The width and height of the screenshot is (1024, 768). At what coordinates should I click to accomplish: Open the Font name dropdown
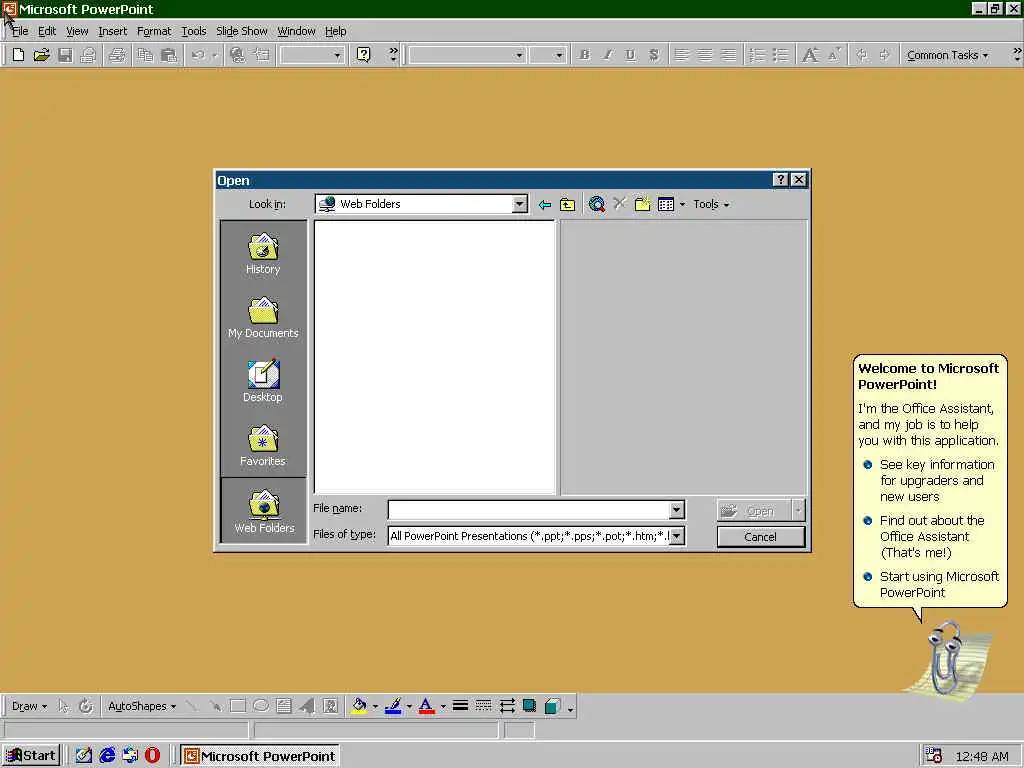[x=519, y=56]
